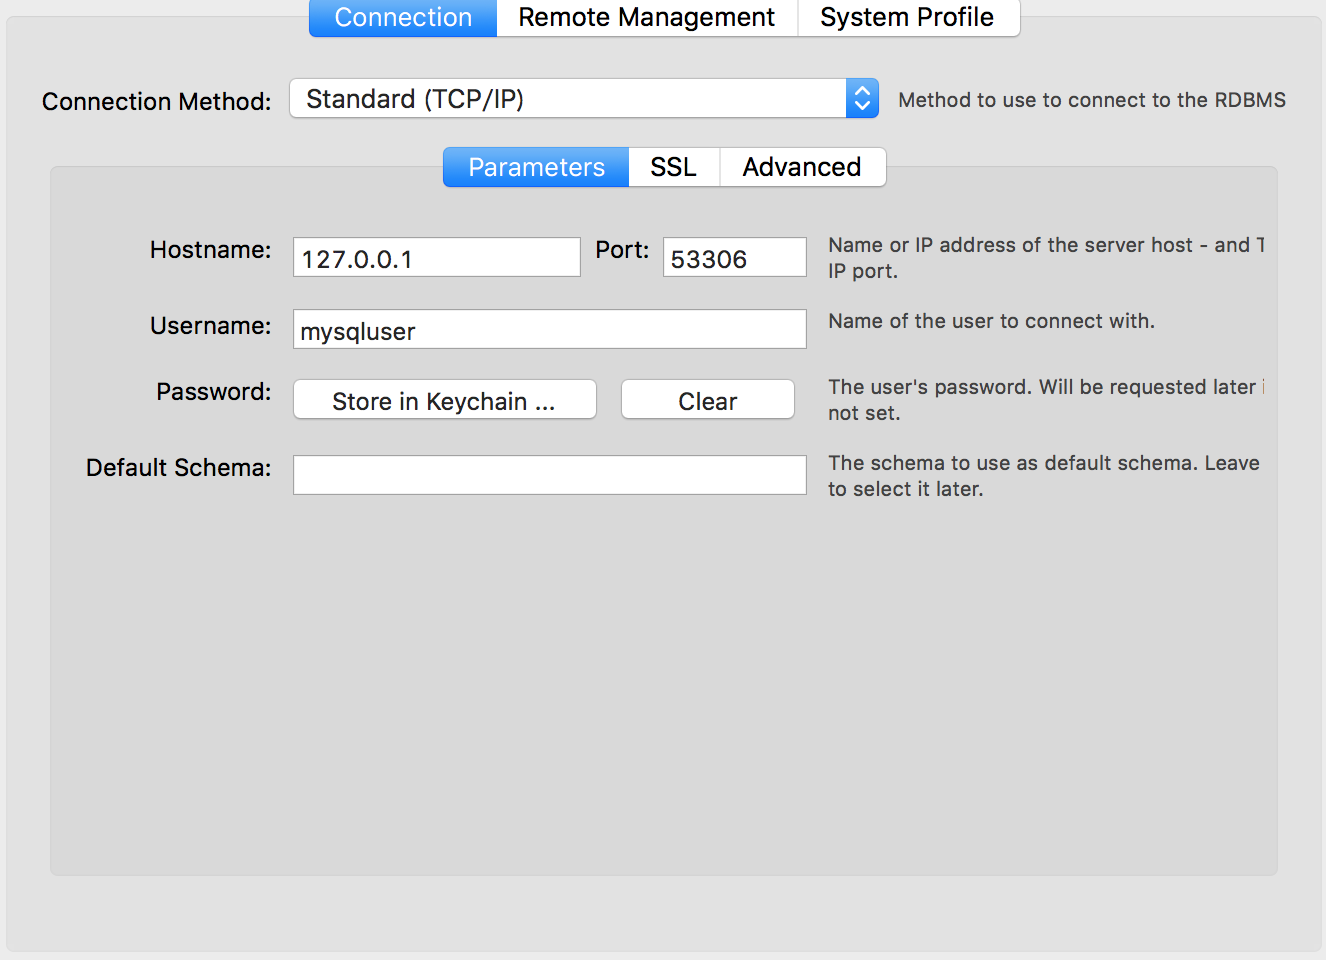The width and height of the screenshot is (1326, 960).
Task: Click the Username field containing mysqluser
Action: tap(549, 329)
